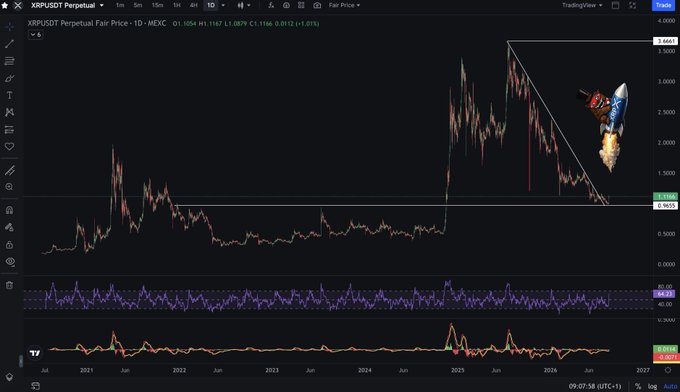Activate the zoom in magnifier tool

coord(9,187)
